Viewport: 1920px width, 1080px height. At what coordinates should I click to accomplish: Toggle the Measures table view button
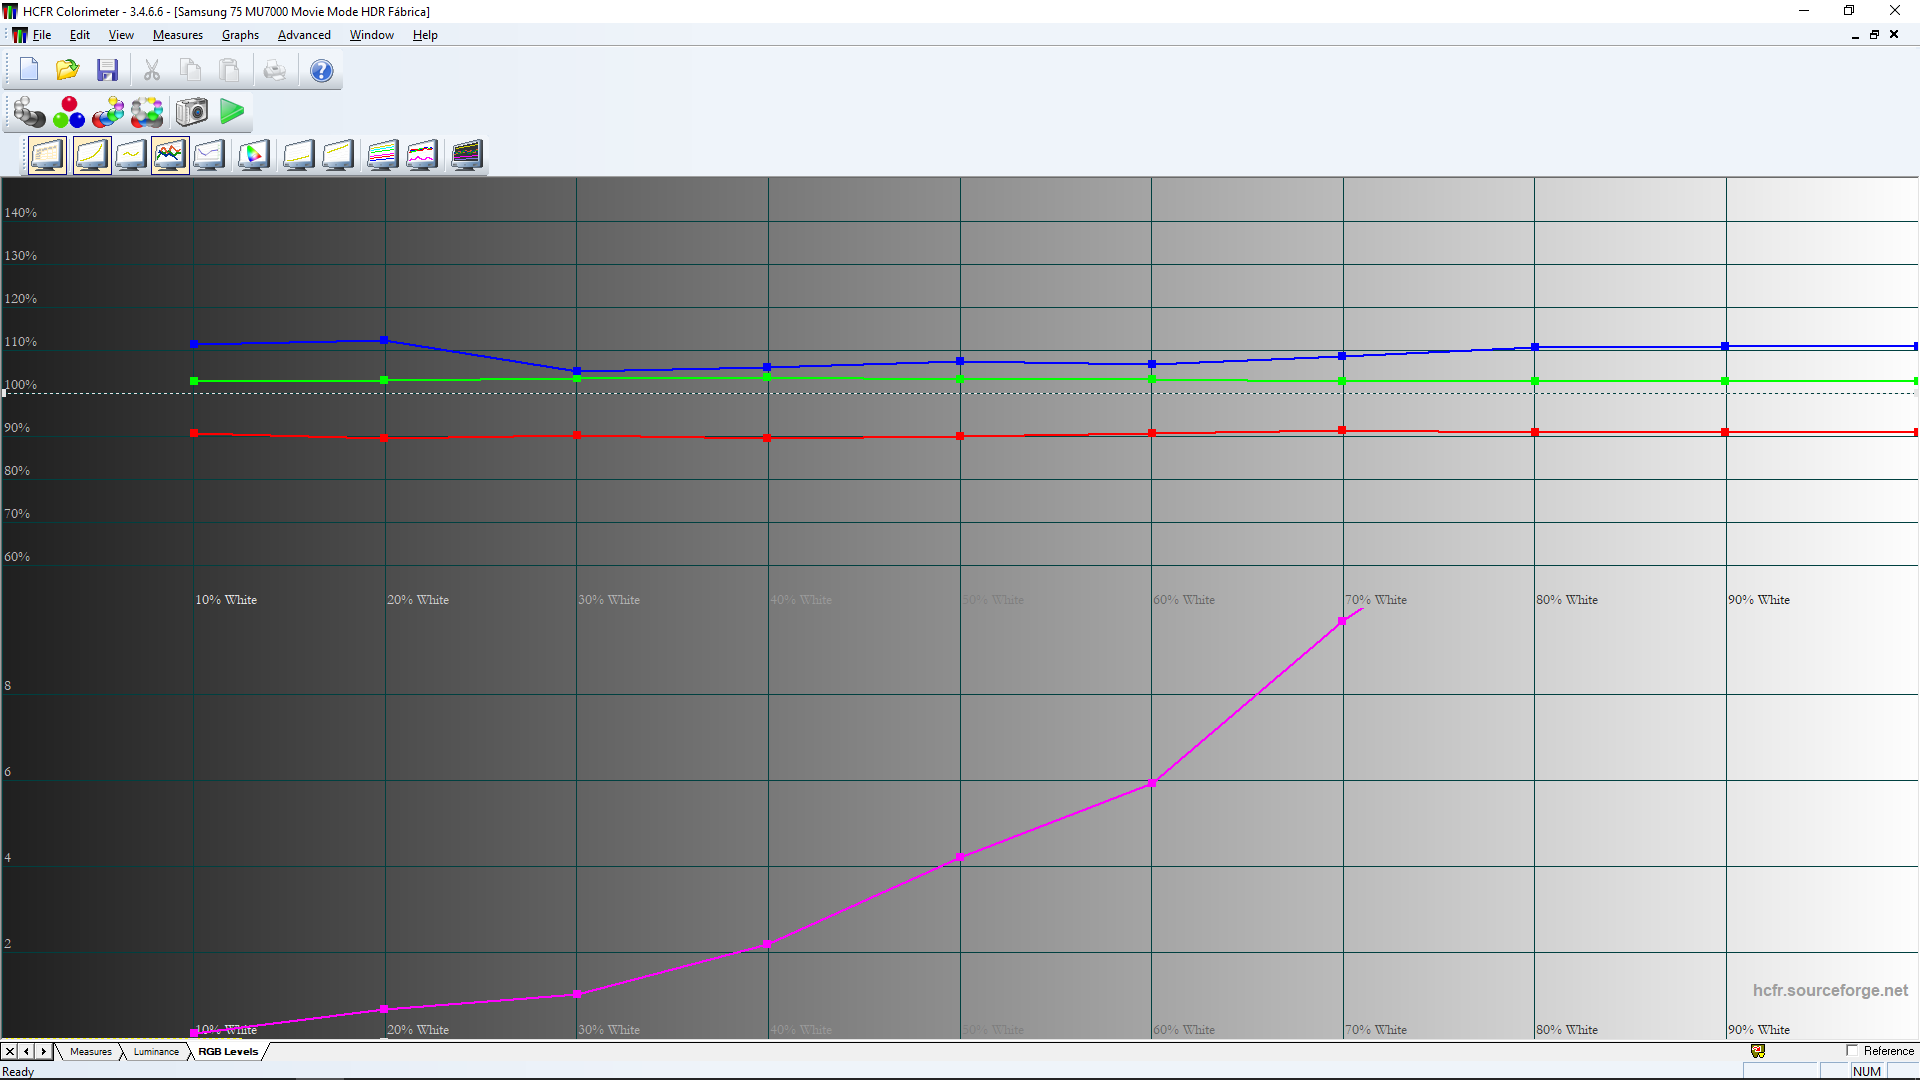[x=47, y=155]
